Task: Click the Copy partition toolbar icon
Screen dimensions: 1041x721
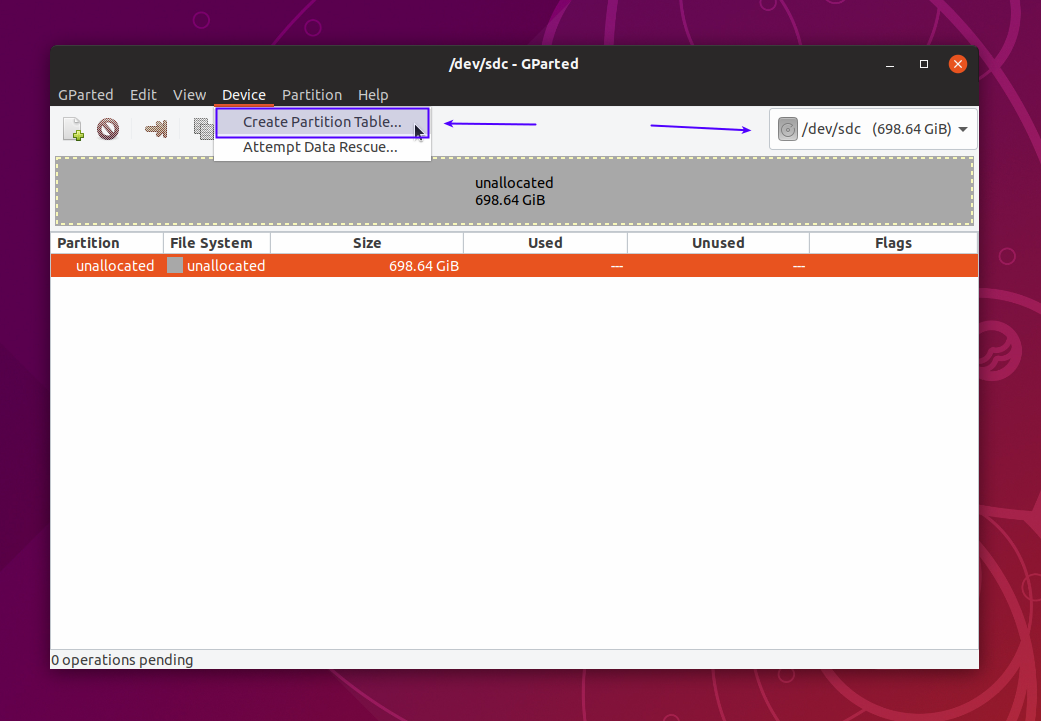Action: click(x=203, y=129)
